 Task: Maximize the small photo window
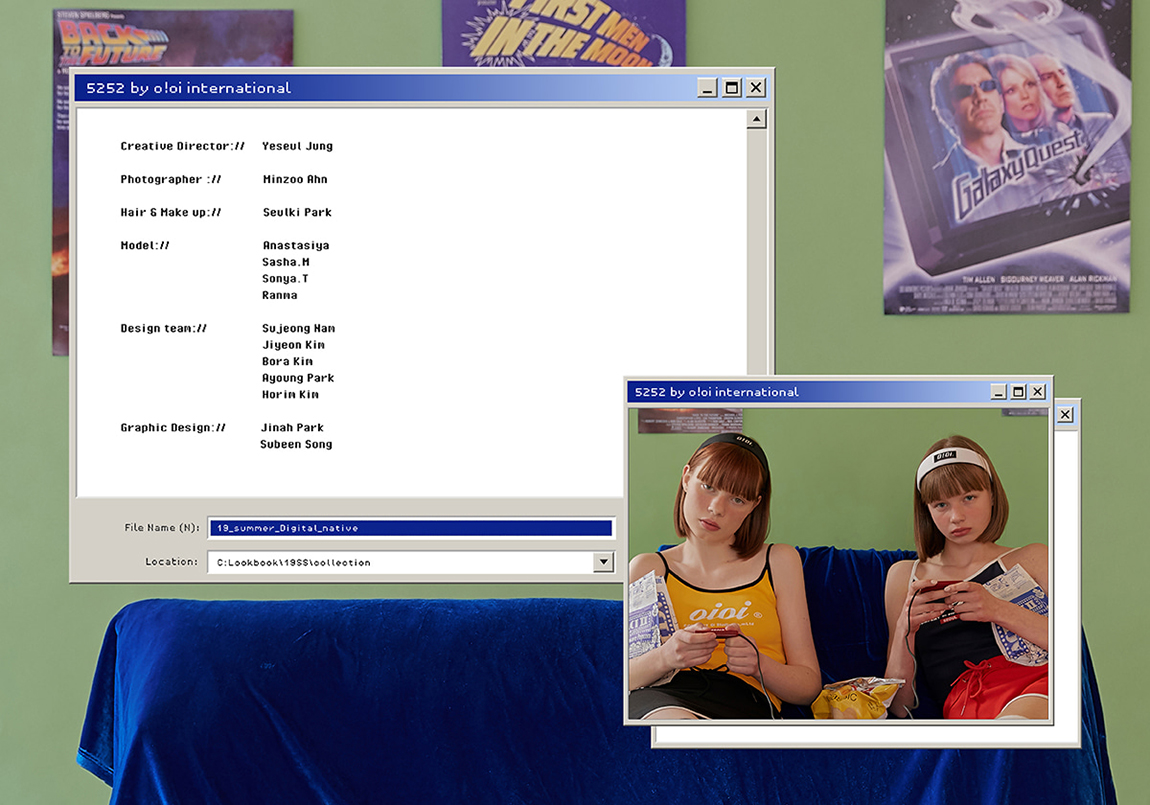pos(1018,392)
